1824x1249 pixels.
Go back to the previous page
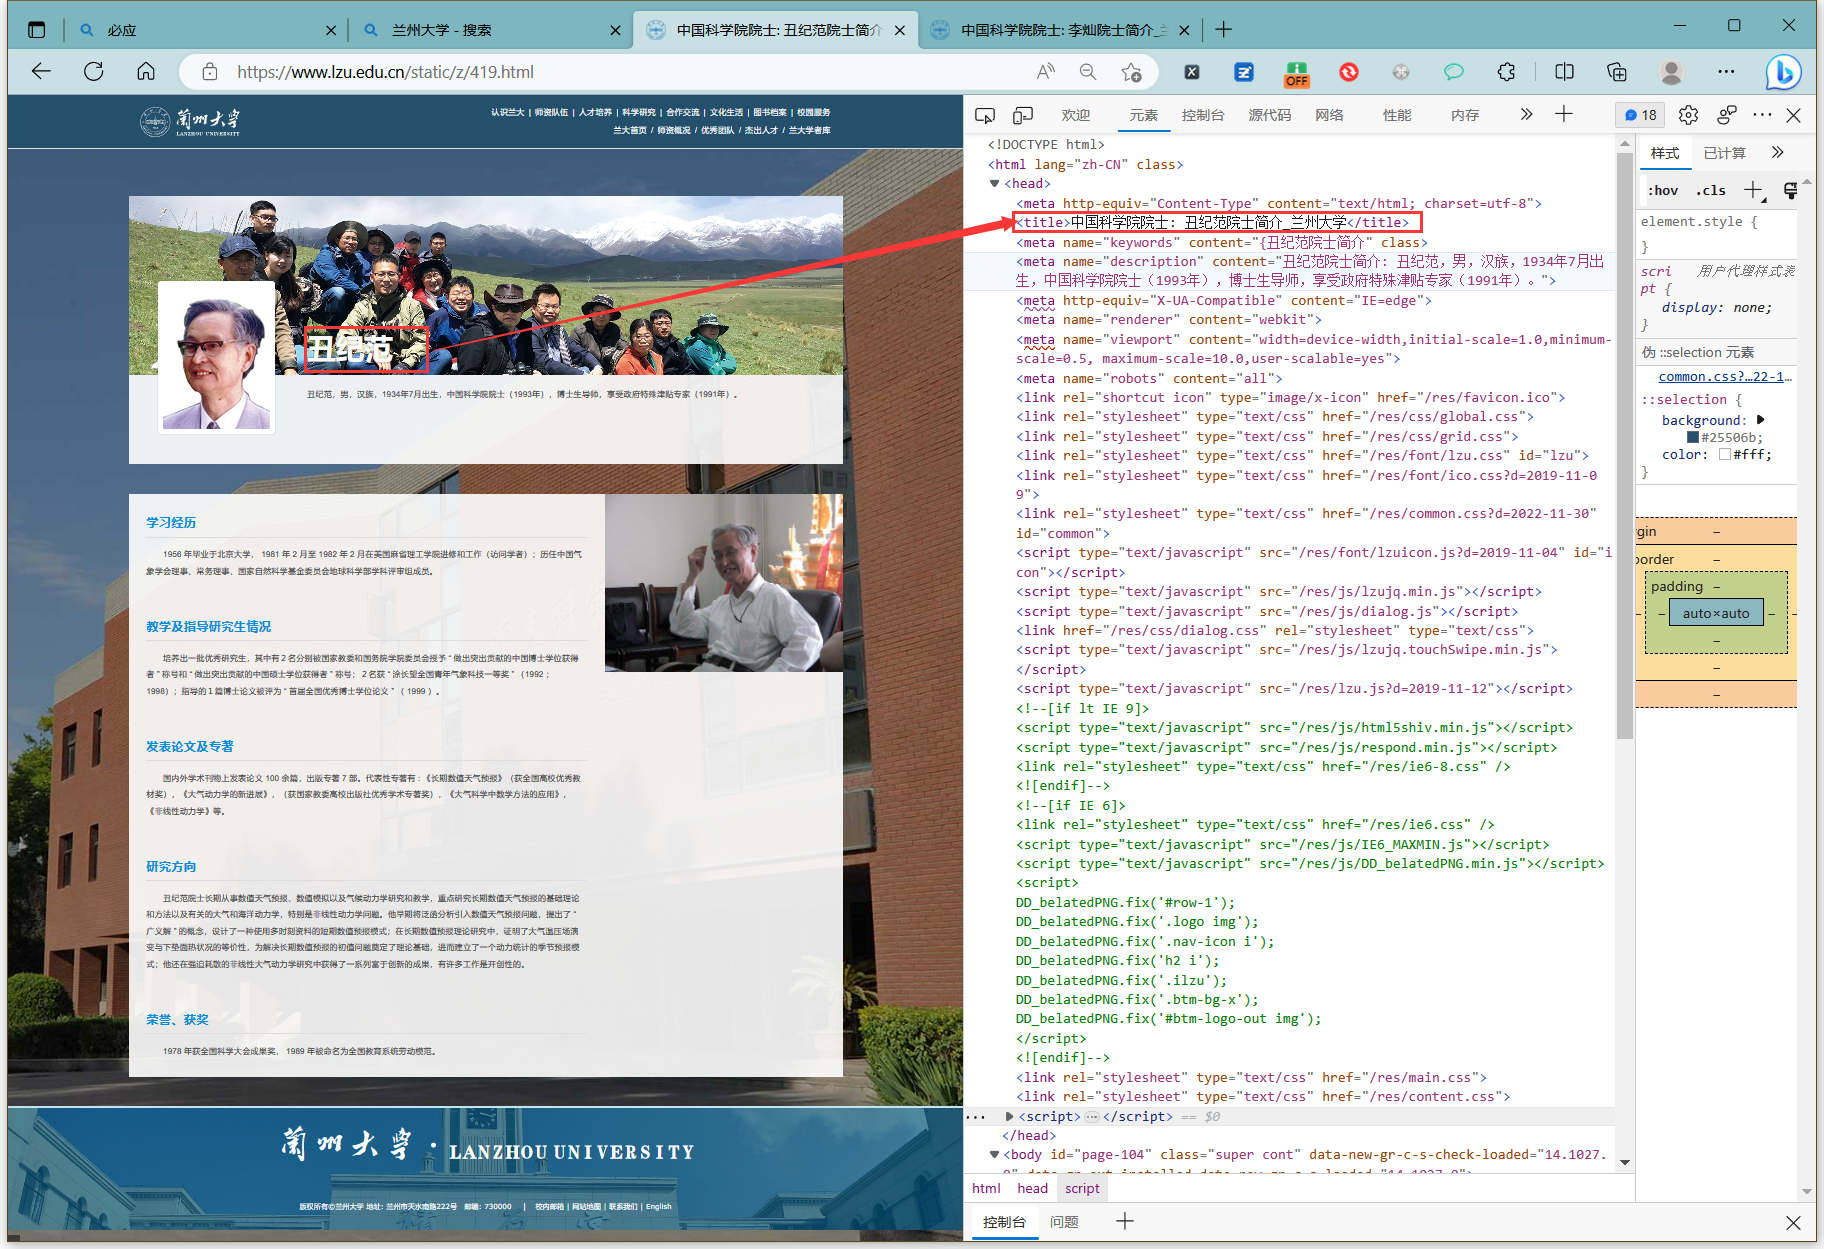click(41, 72)
